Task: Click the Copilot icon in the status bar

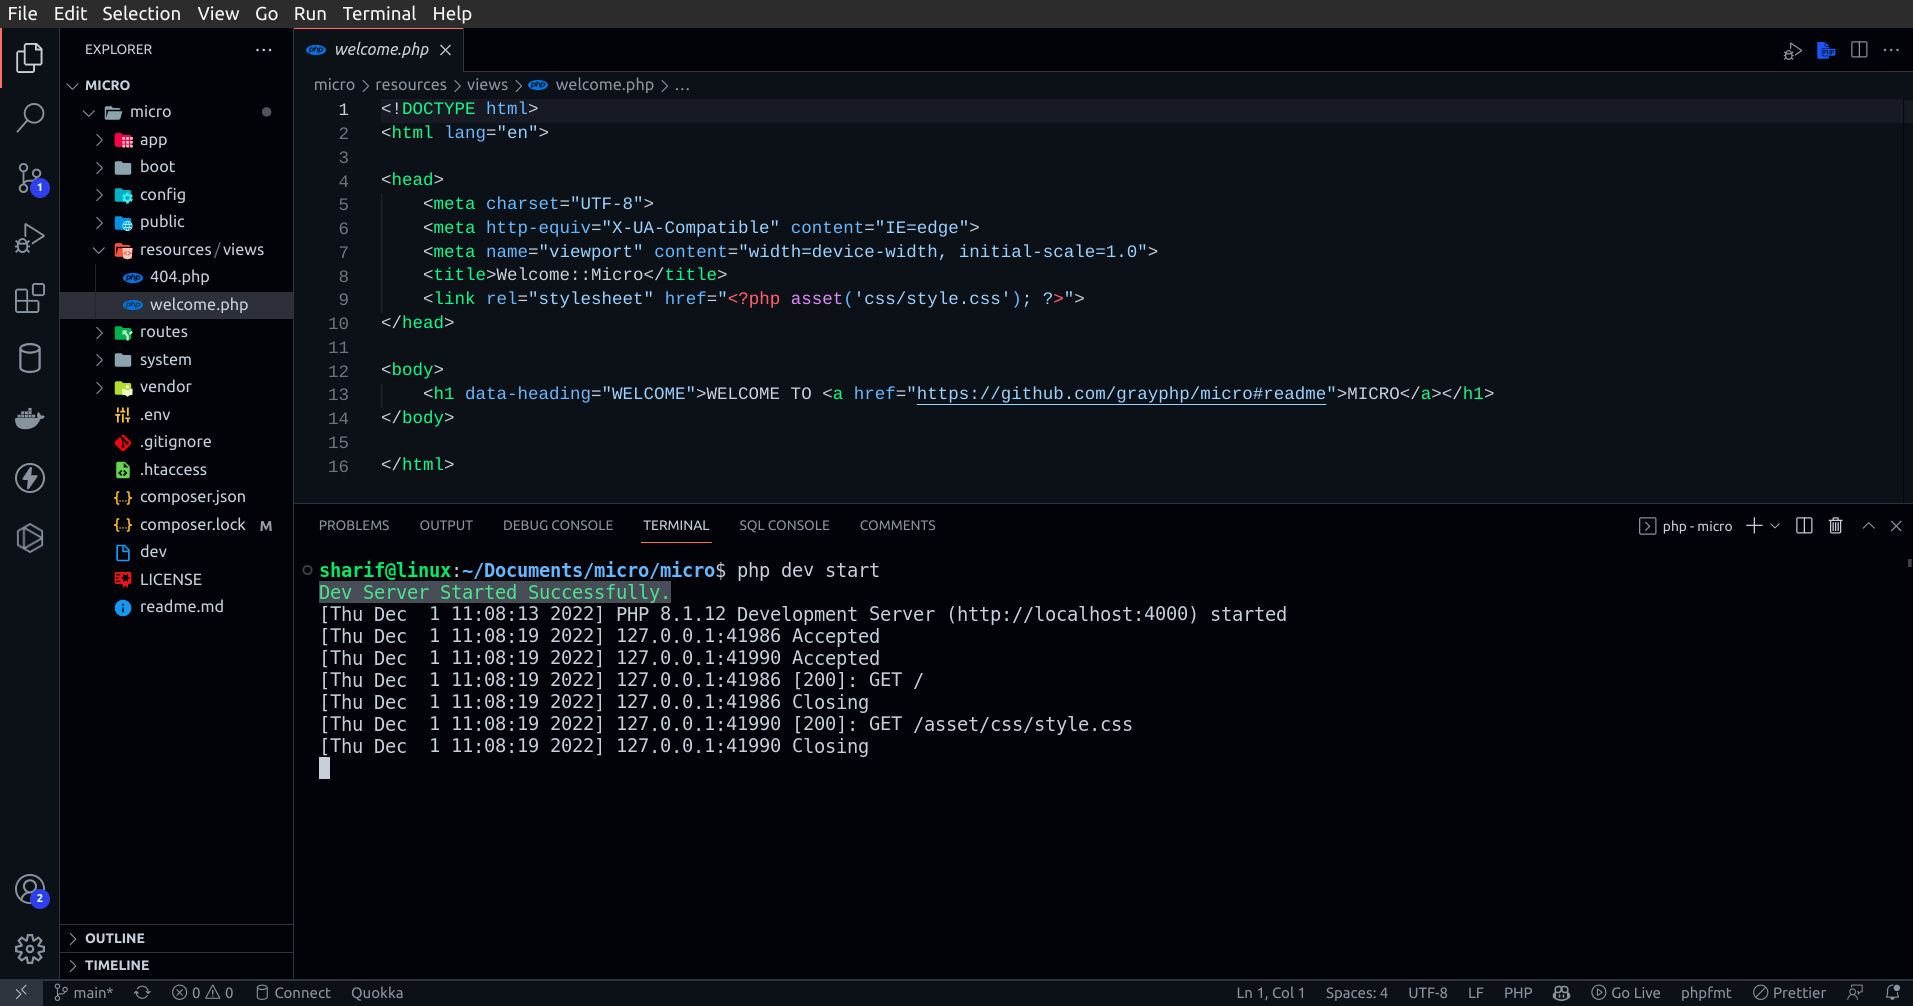Action: click(x=1561, y=993)
